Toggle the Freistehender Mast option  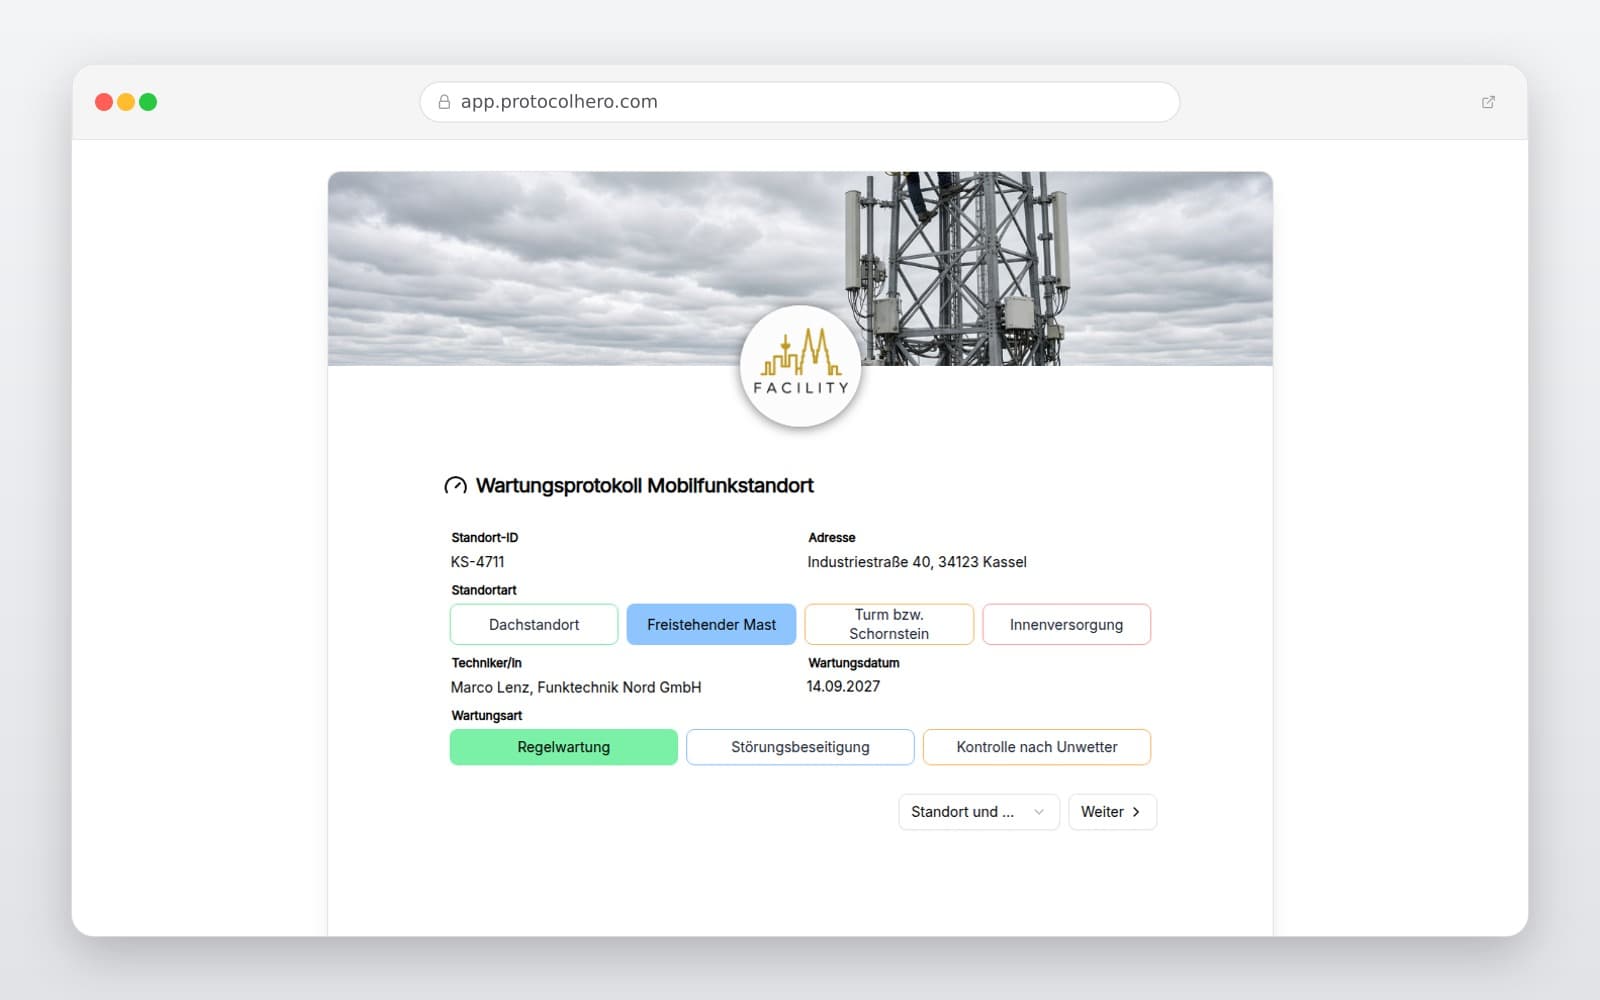point(711,624)
